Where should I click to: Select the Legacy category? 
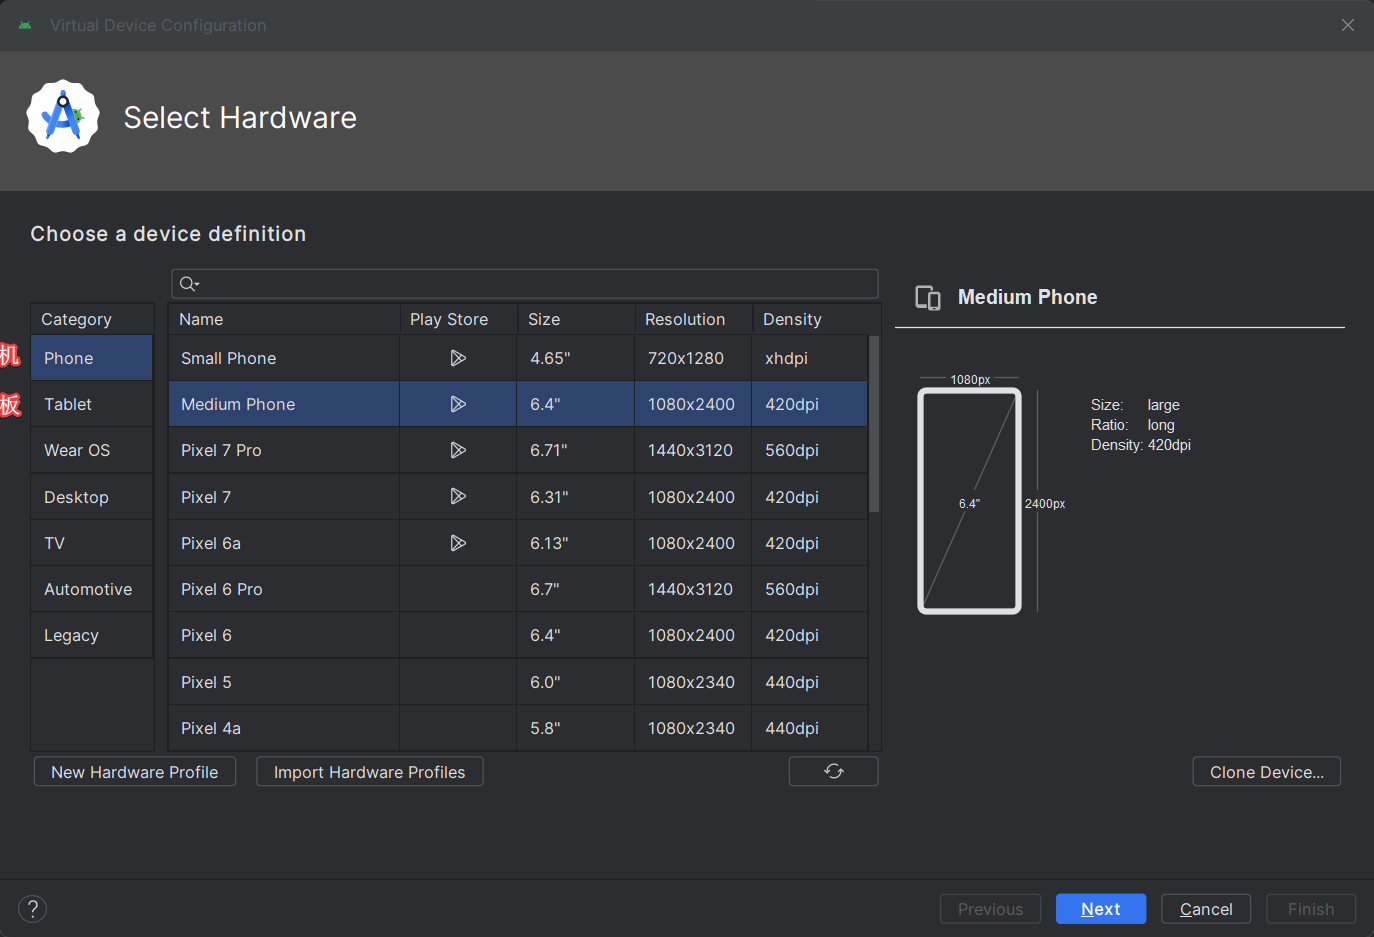pos(92,635)
